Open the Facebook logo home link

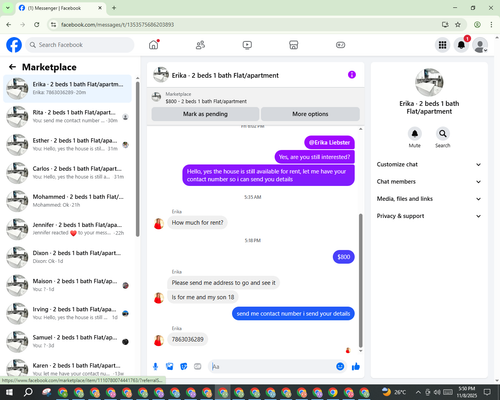click(14, 45)
